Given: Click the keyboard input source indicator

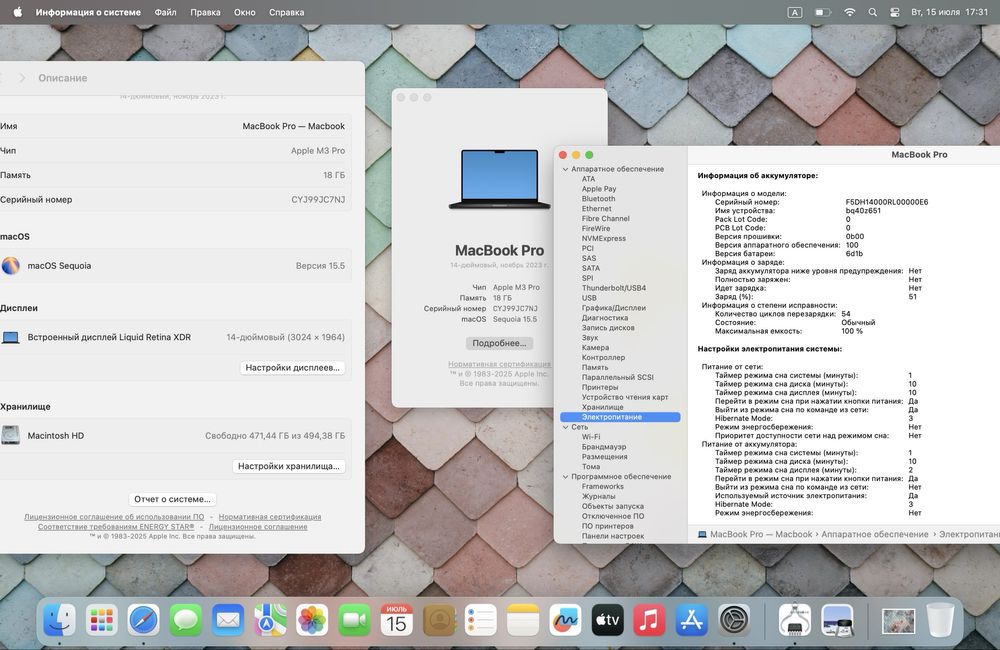Looking at the screenshot, I should (x=795, y=12).
